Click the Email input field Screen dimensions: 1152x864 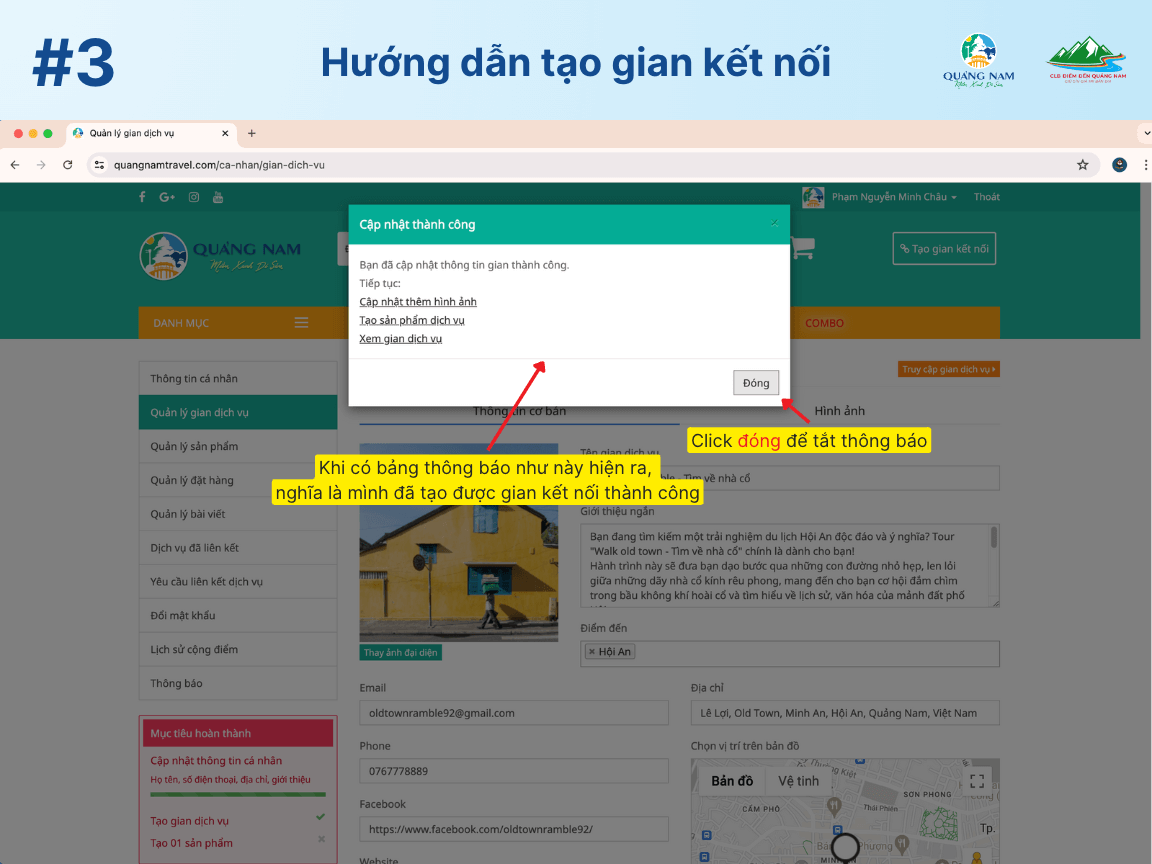[x=514, y=713]
